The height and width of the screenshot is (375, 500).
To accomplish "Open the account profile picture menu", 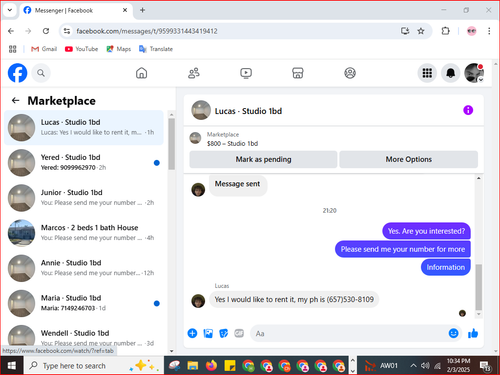I will click(474, 73).
